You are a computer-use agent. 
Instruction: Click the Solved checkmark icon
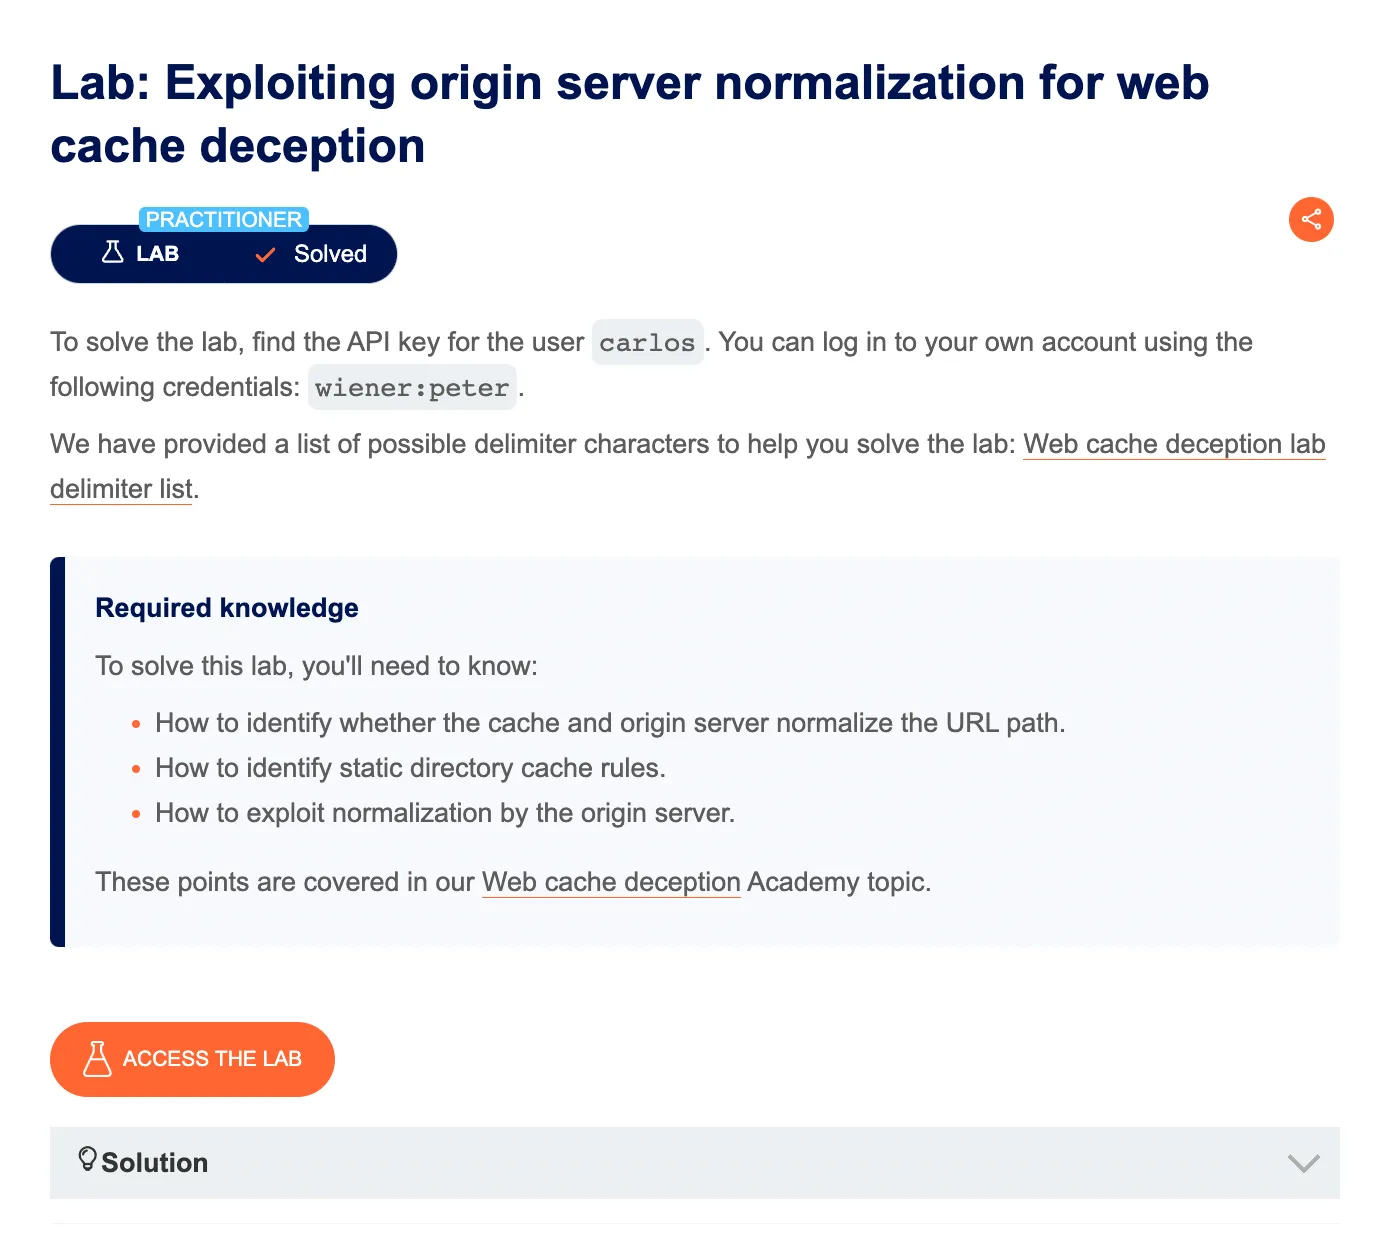click(265, 255)
